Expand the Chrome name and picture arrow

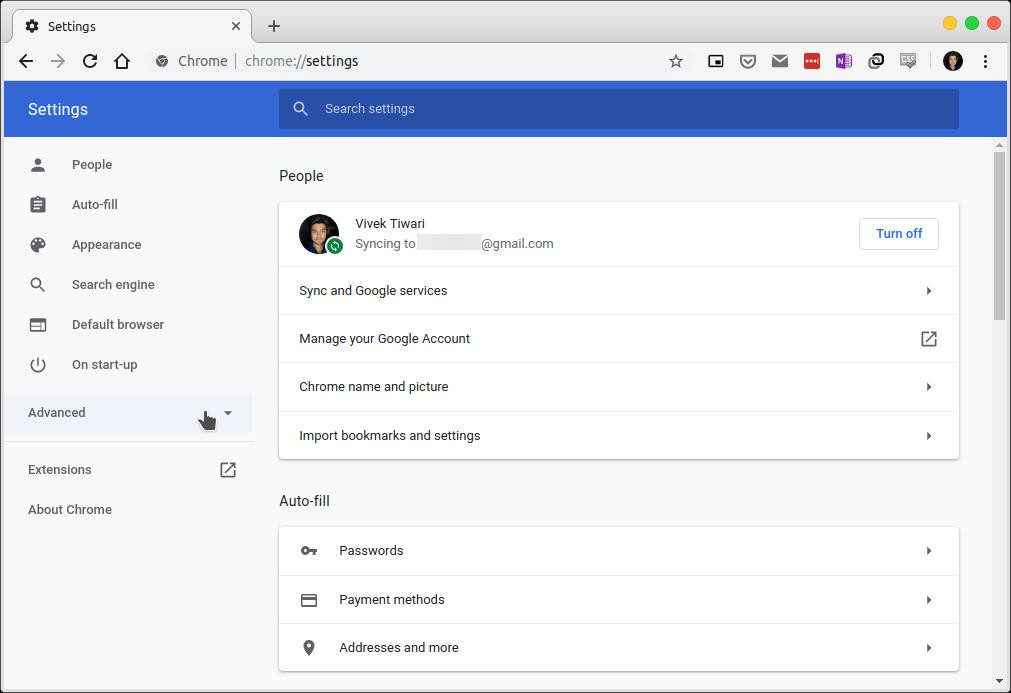click(928, 387)
